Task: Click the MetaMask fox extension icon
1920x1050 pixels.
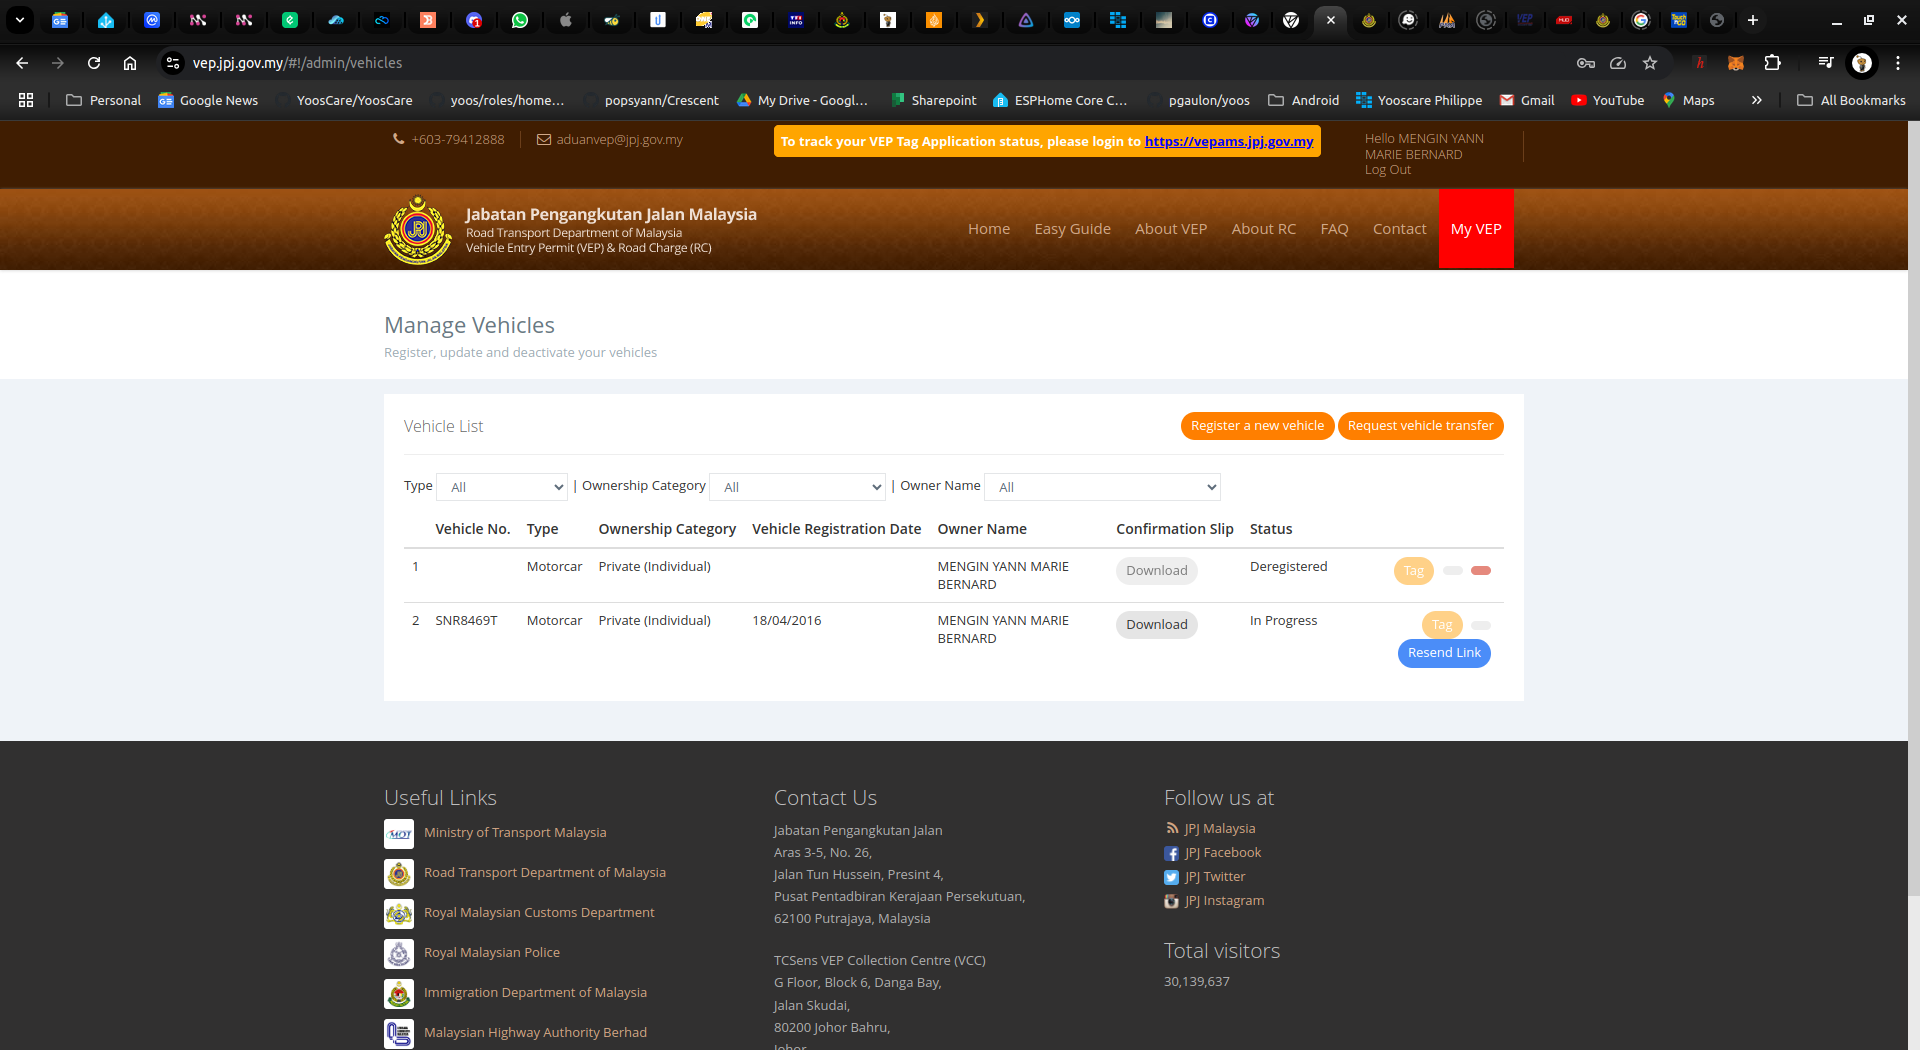Action: [x=1736, y=63]
